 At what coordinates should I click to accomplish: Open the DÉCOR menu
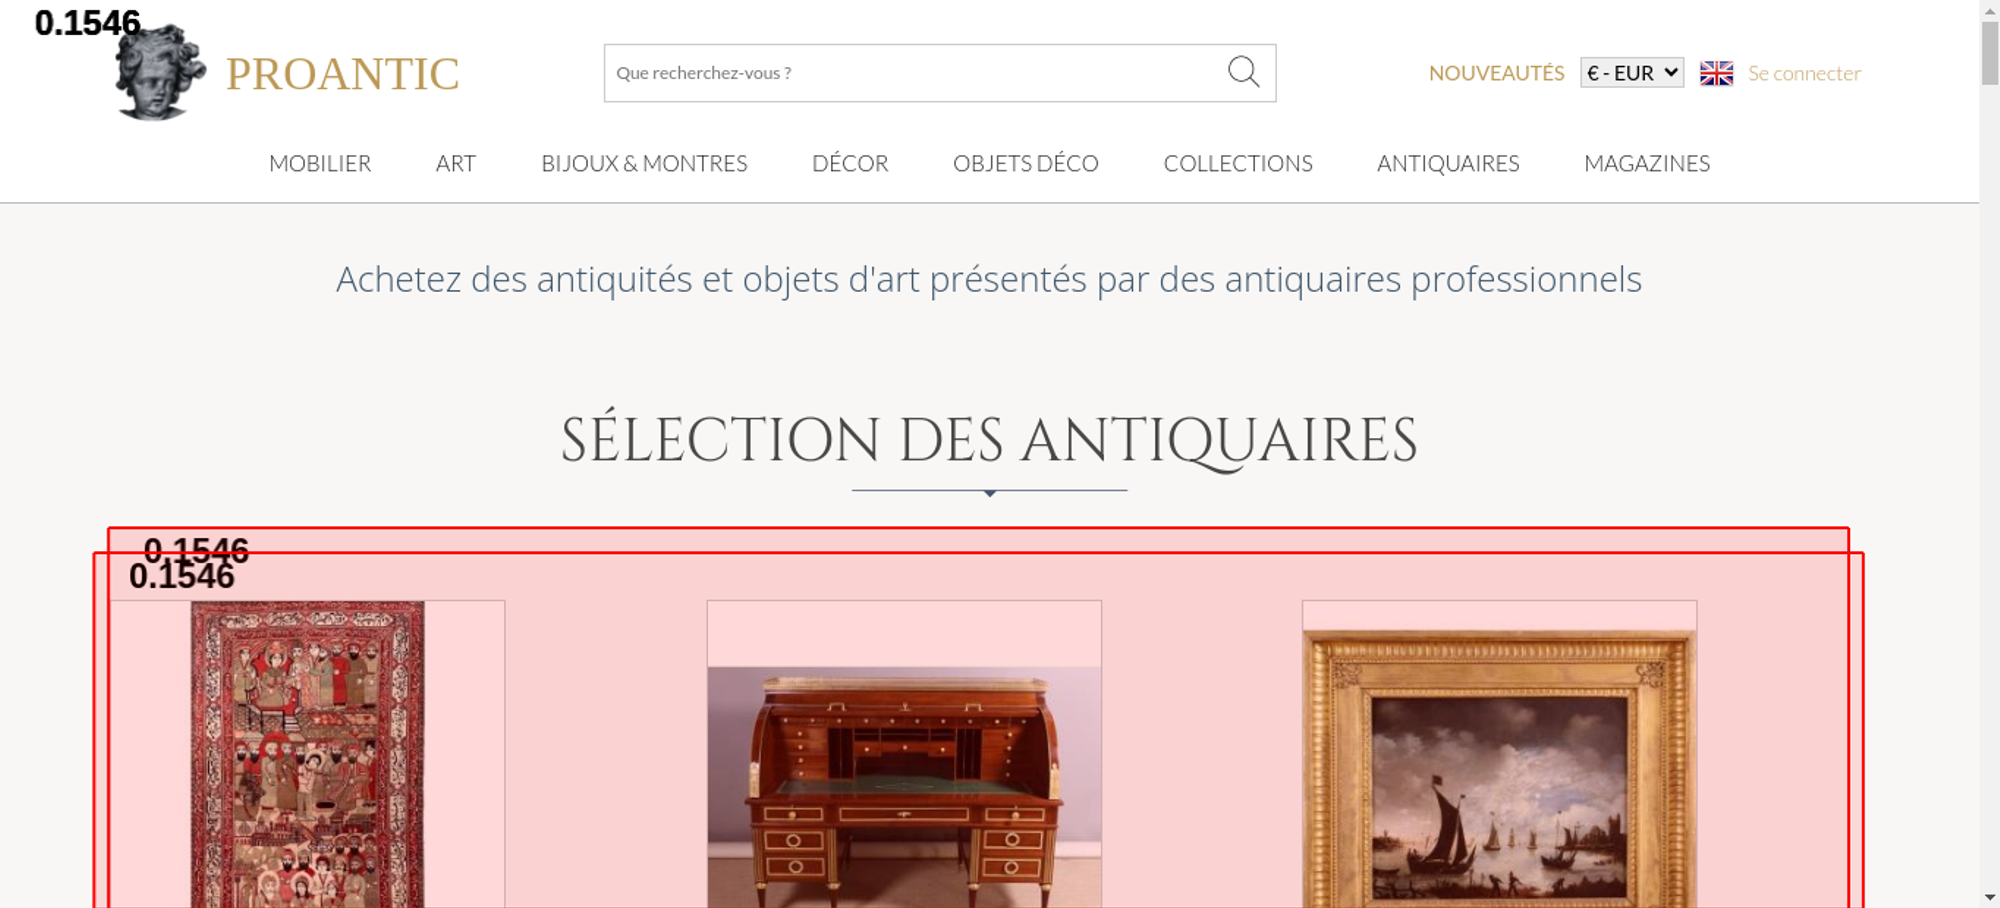[850, 163]
